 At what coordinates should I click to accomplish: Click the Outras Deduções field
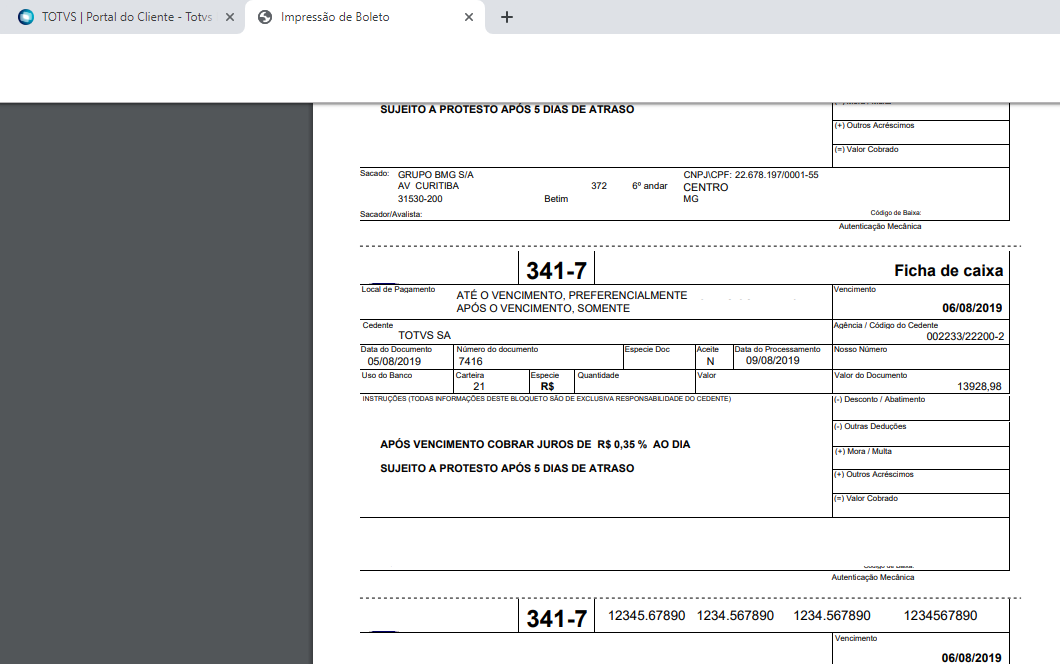click(921, 434)
